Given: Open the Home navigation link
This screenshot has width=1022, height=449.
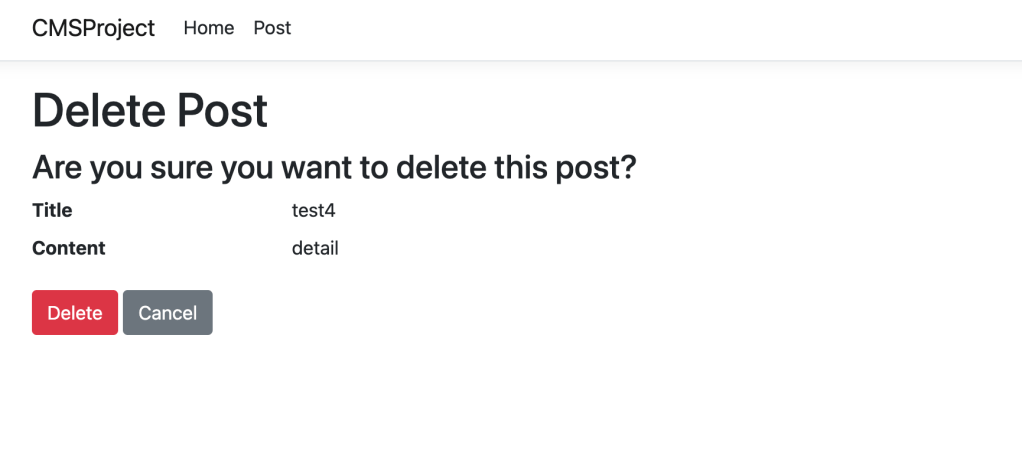Looking at the screenshot, I should tap(209, 28).
